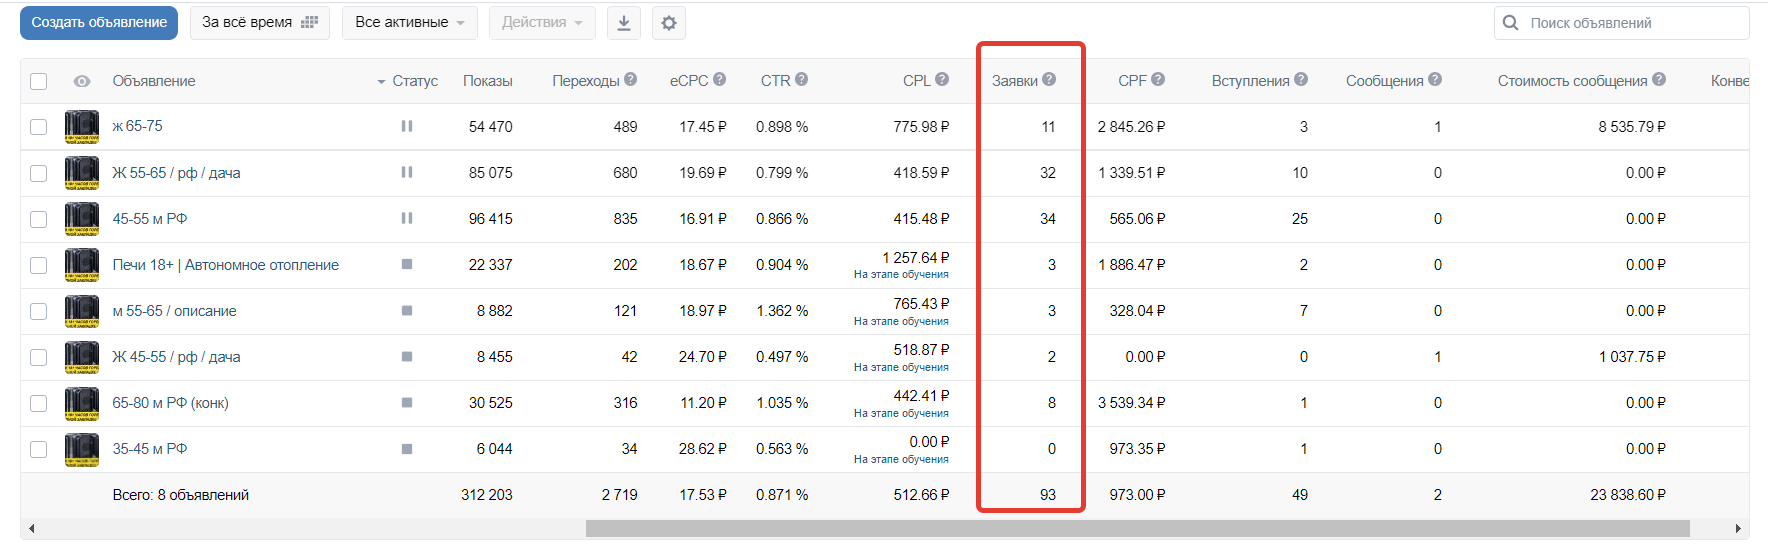Click the download export icon
The image size is (1768, 548).
tap(623, 23)
